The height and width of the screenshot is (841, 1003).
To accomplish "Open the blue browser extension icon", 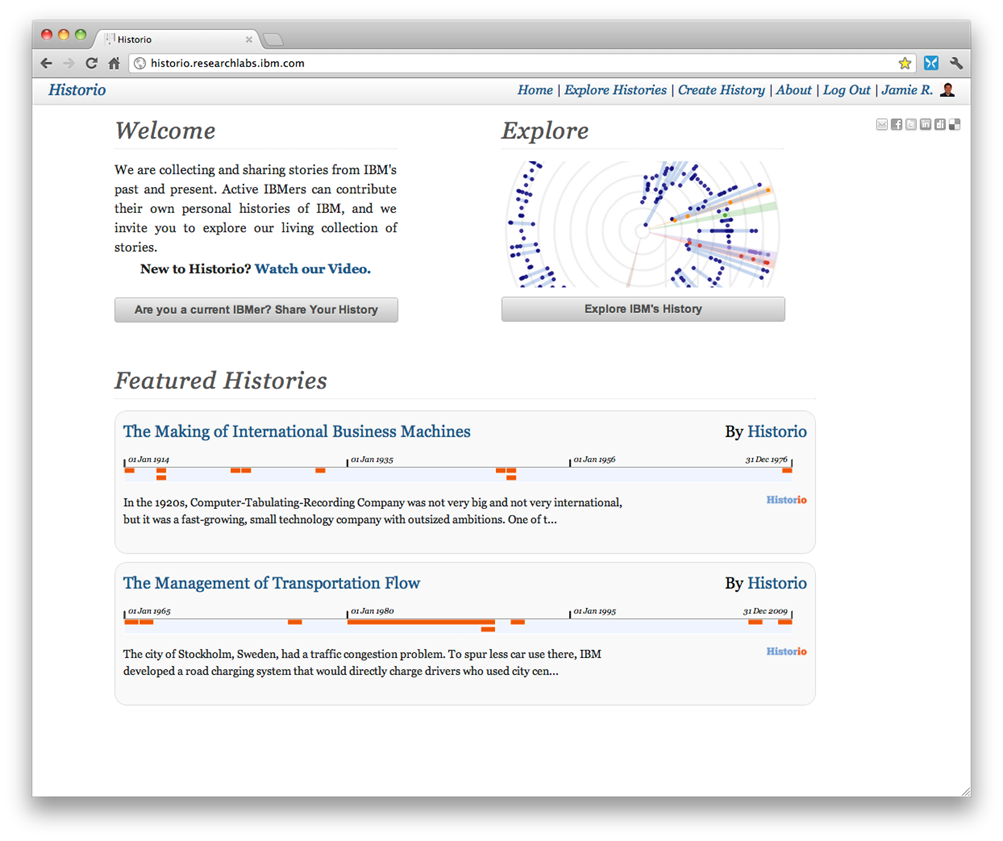I will 931,63.
